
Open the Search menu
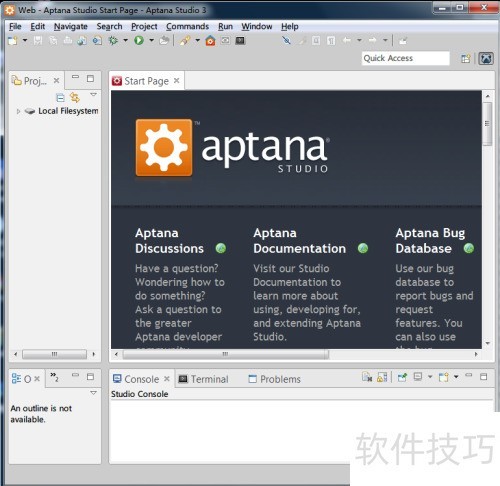pyautogui.click(x=109, y=26)
